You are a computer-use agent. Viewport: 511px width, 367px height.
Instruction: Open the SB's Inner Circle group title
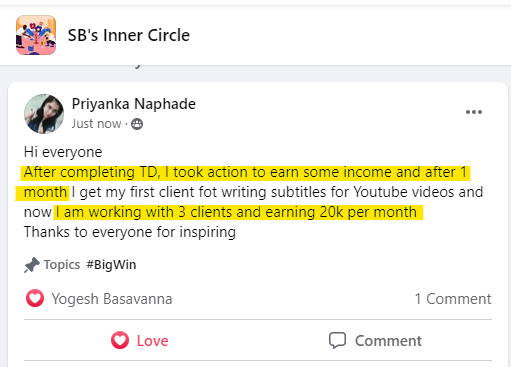129,35
